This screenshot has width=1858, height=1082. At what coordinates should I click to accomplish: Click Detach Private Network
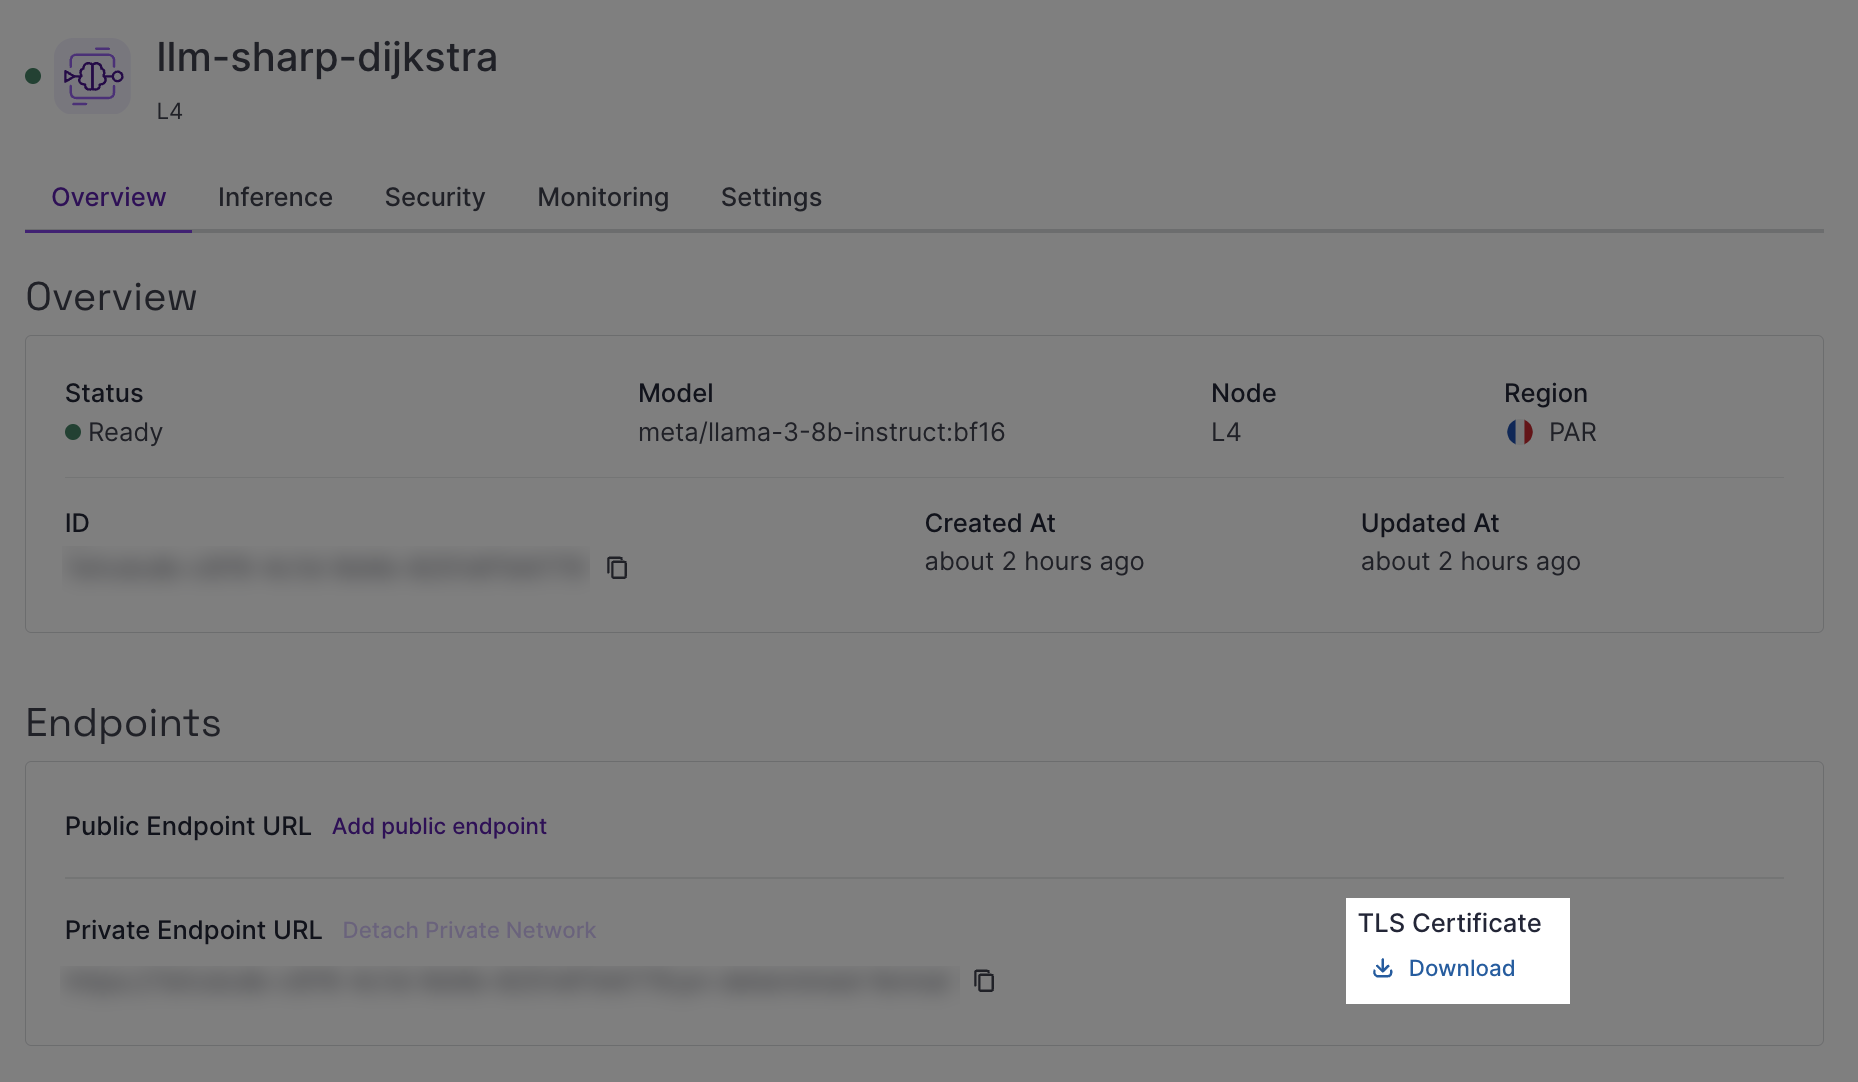(x=469, y=930)
